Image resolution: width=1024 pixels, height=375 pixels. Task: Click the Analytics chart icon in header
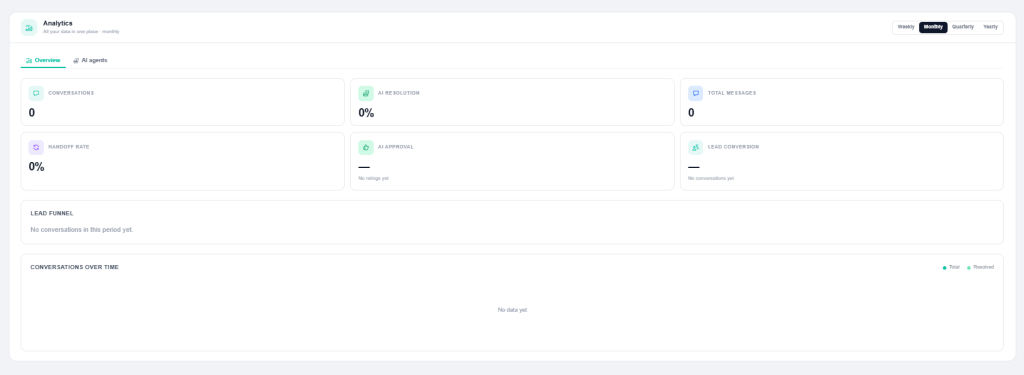tap(29, 27)
